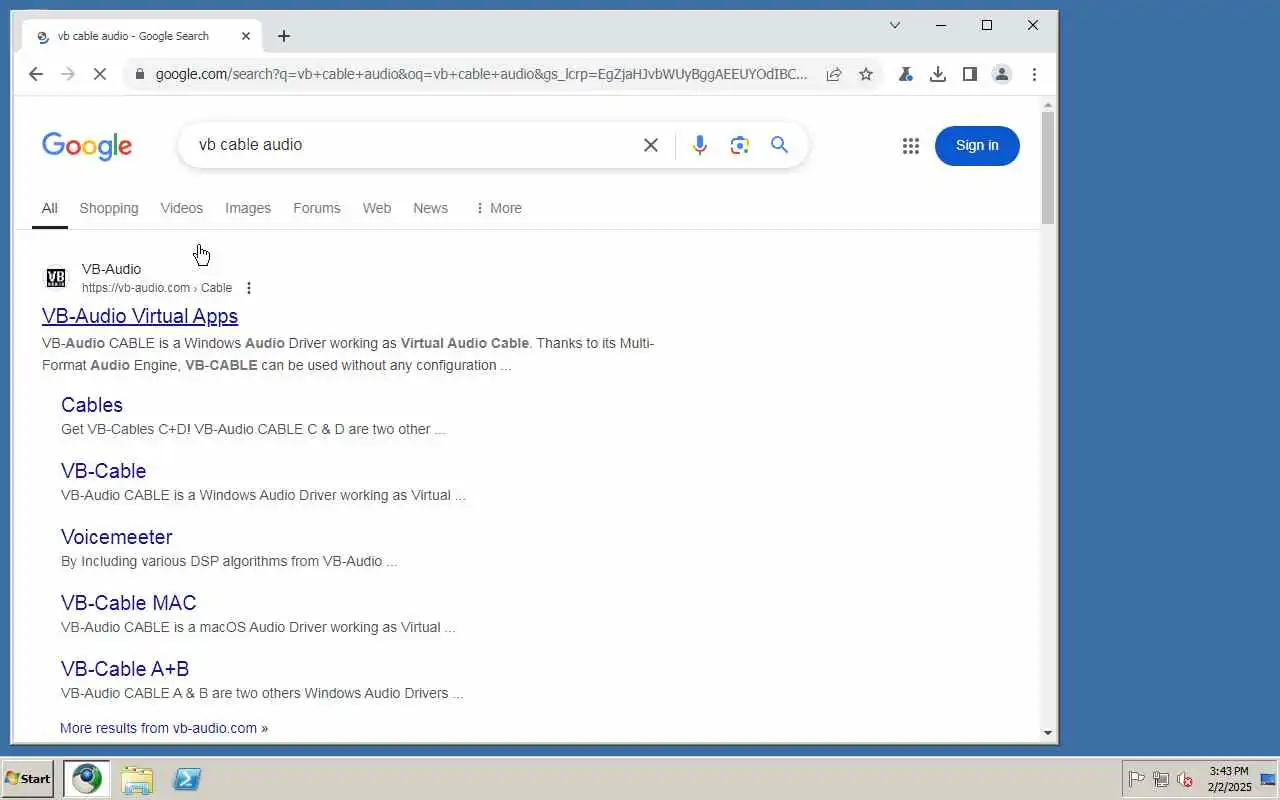Switch to the Forums tab

(317, 208)
